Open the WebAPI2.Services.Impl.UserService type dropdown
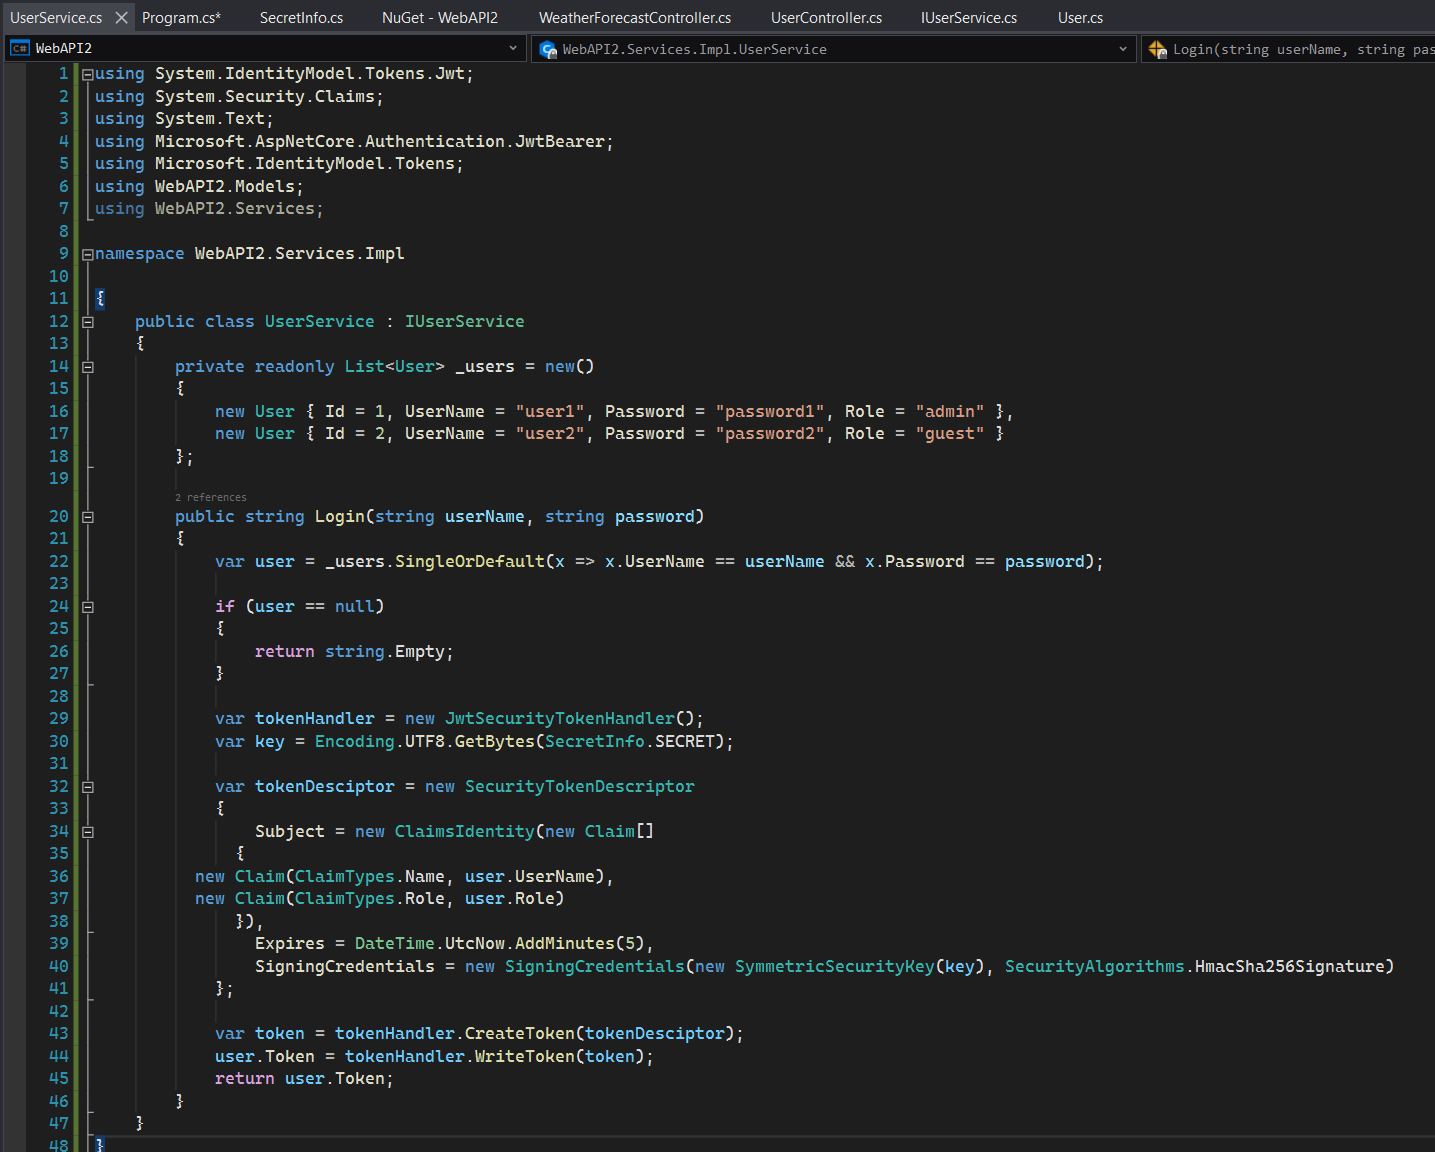1435x1152 pixels. [833, 49]
